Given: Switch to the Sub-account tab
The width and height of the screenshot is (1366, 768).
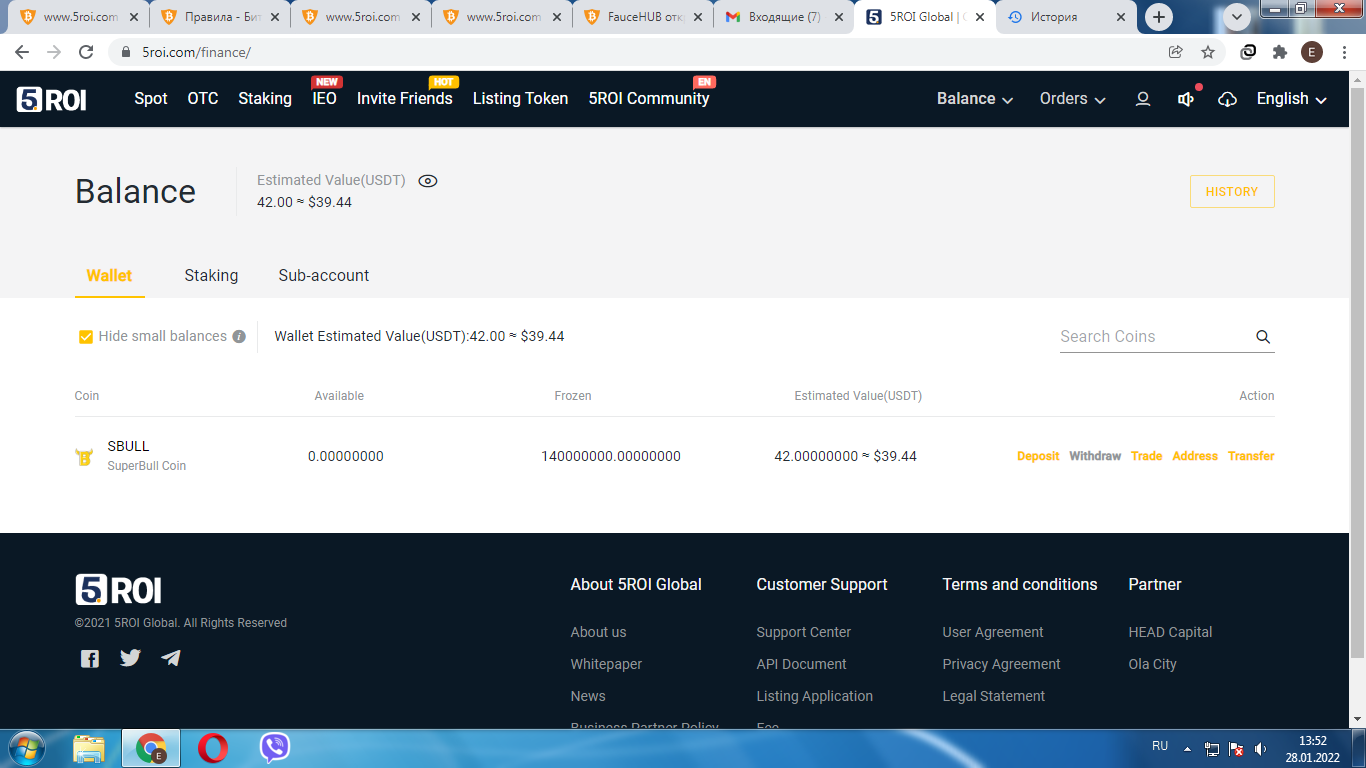Looking at the screenshot, I should (x=324, y=275).
